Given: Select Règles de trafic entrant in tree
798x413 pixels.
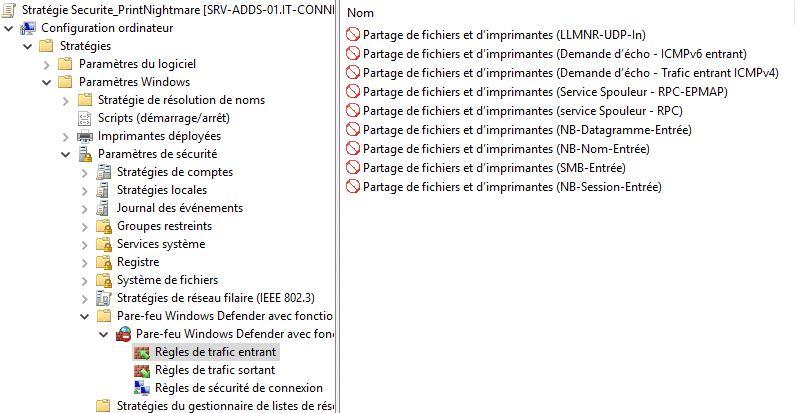Looking at the screenshot, I should click(x=216, y=352).
